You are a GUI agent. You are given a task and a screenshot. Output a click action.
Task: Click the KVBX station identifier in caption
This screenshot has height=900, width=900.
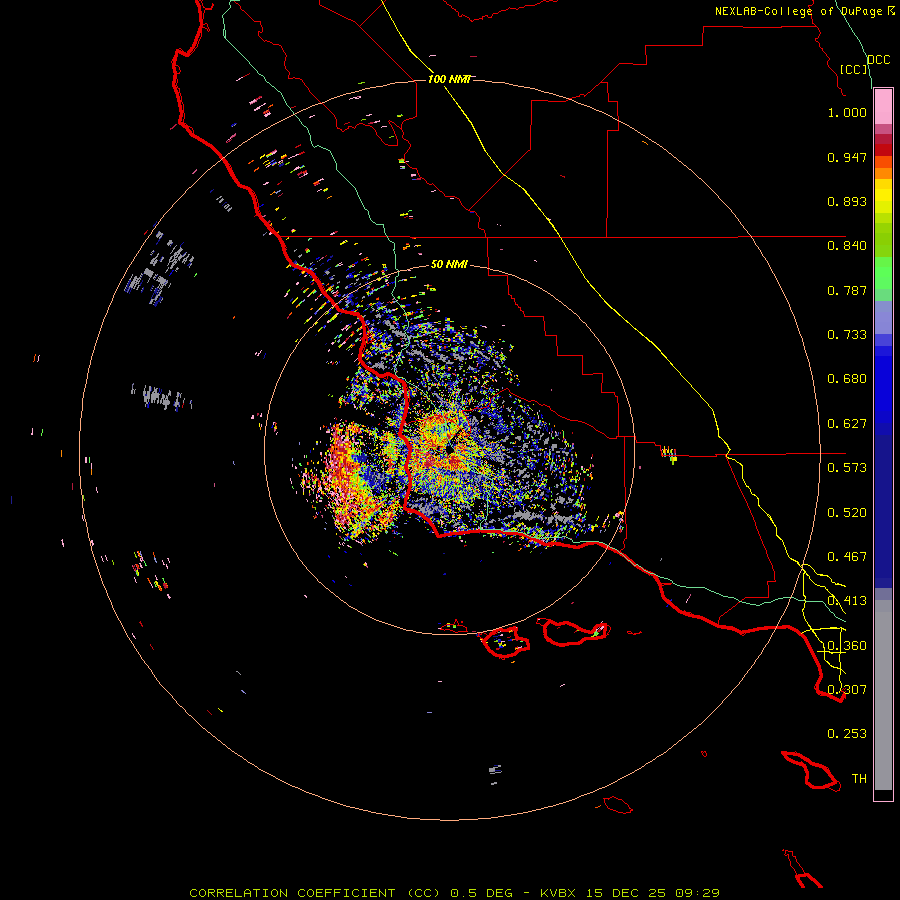click(x=557, y=893)
